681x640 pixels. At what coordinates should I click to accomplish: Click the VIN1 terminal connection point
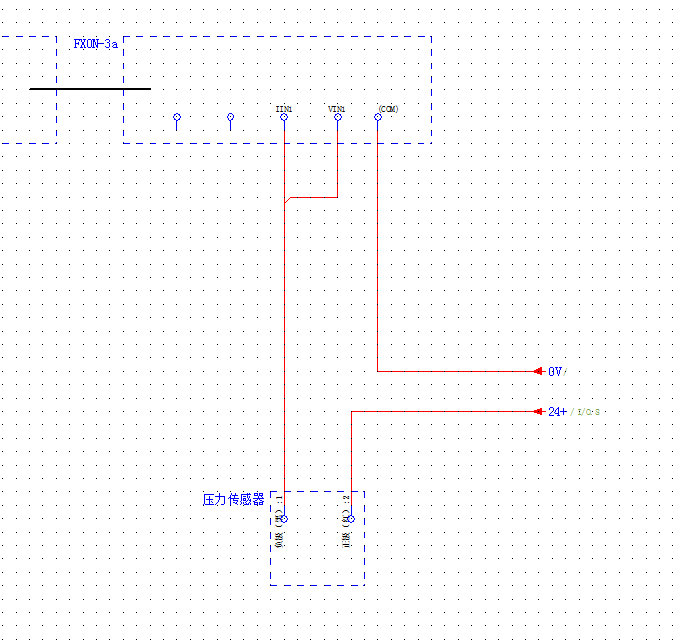(x=337, y=117)
